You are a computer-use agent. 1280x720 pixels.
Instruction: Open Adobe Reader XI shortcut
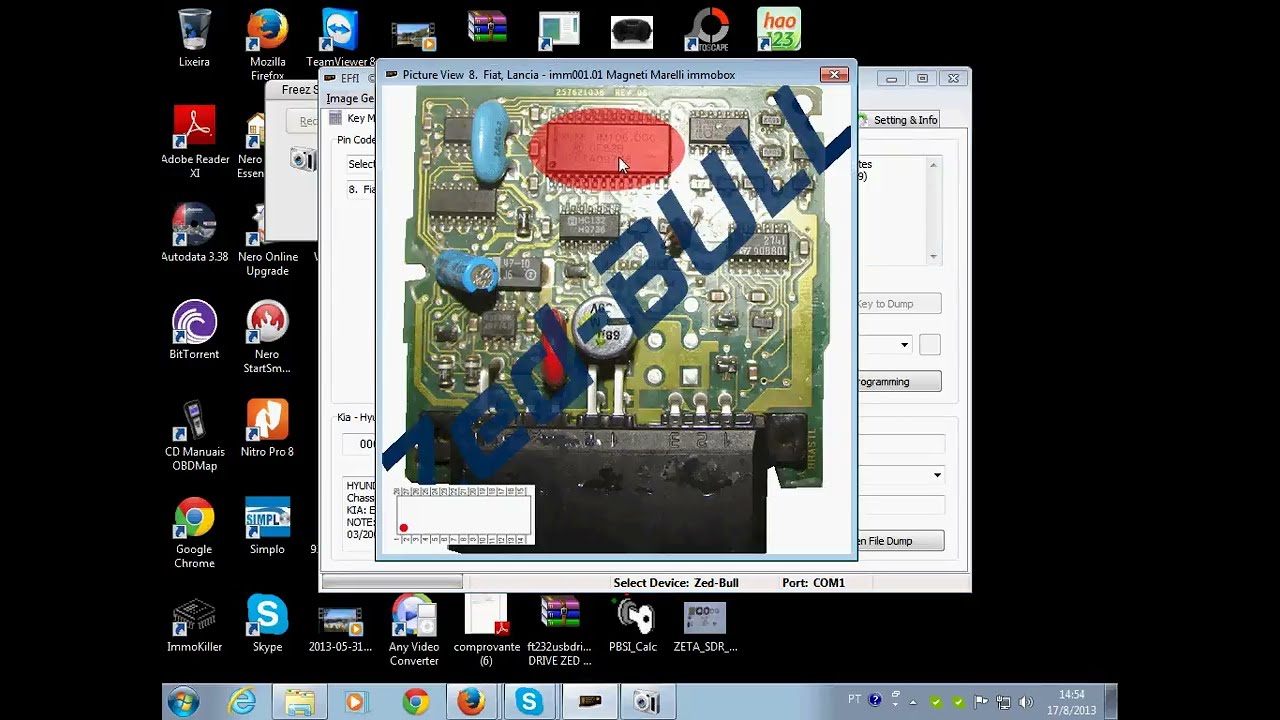click(x=195, y=142)
